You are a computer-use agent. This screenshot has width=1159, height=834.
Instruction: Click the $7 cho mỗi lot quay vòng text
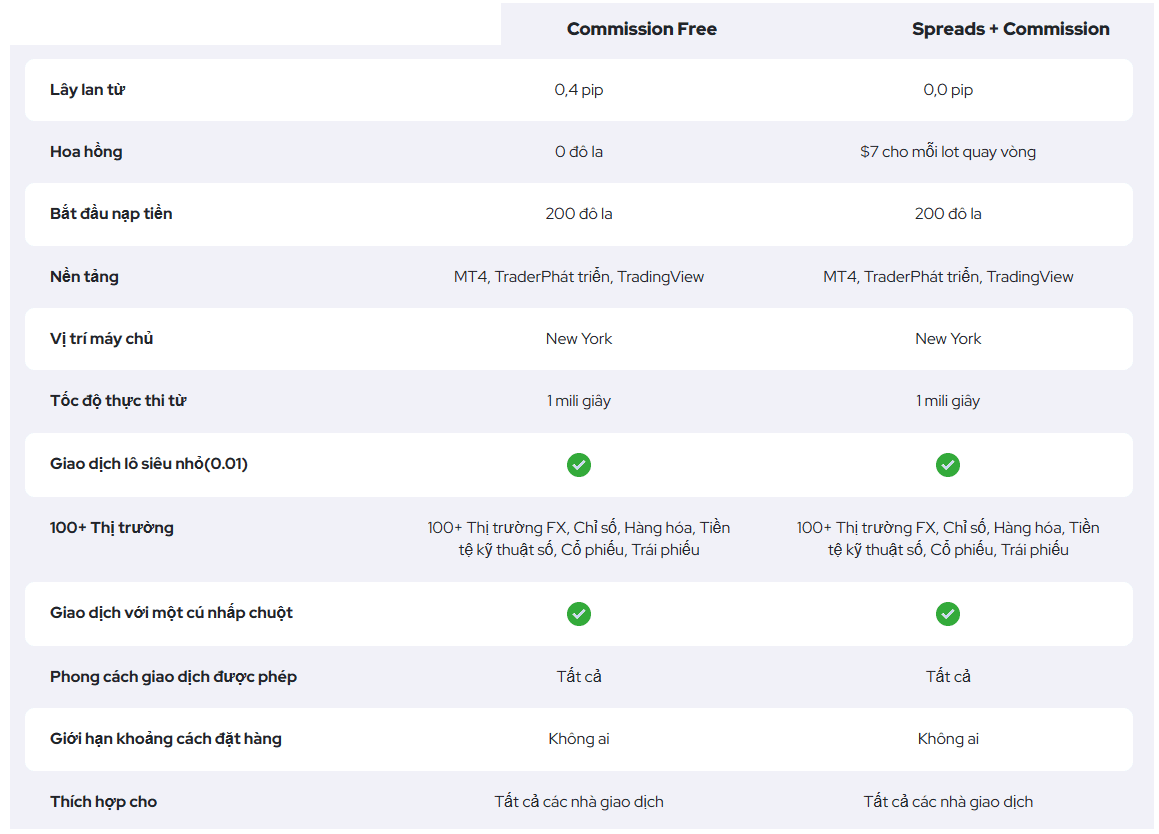coord(948,152)
